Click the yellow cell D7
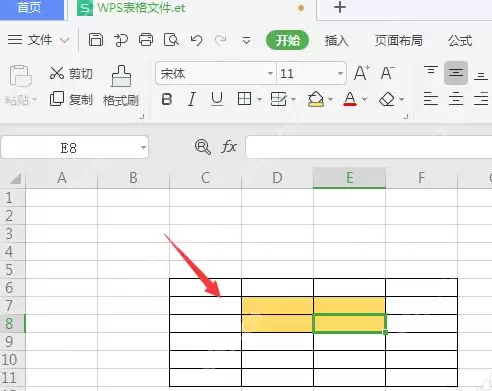Image resolution: width=492 pixels, height=391 pixels. pyautogui.click(x=277, y=305)
